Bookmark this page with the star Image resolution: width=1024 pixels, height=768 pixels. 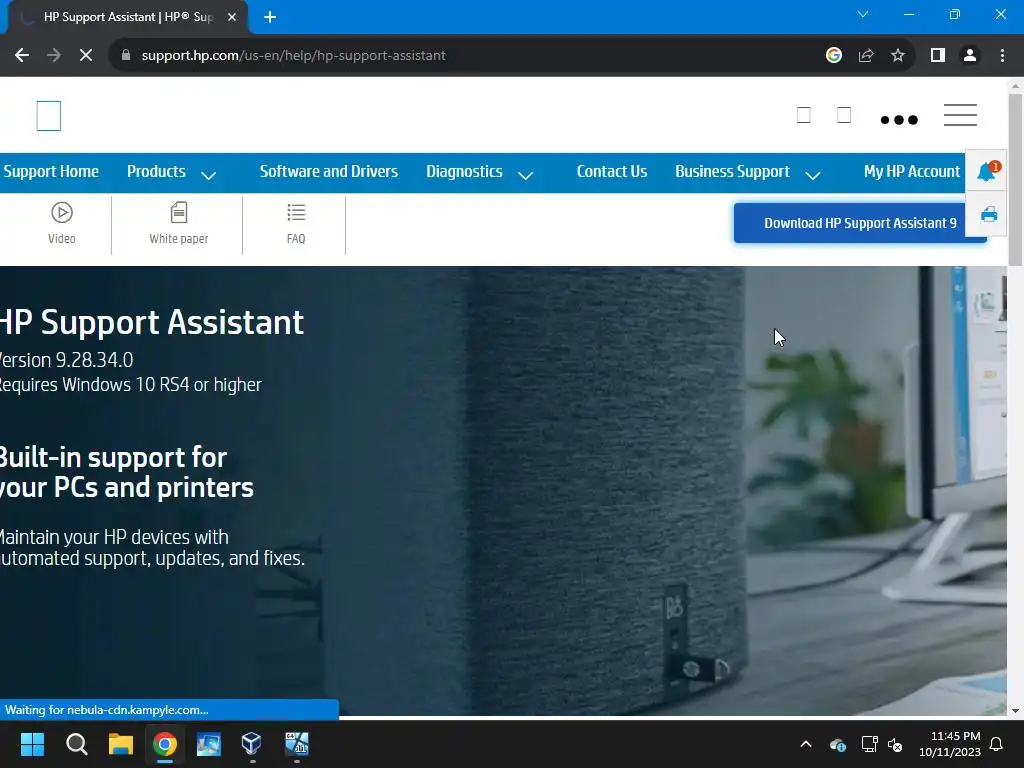[x=898, y=56]
